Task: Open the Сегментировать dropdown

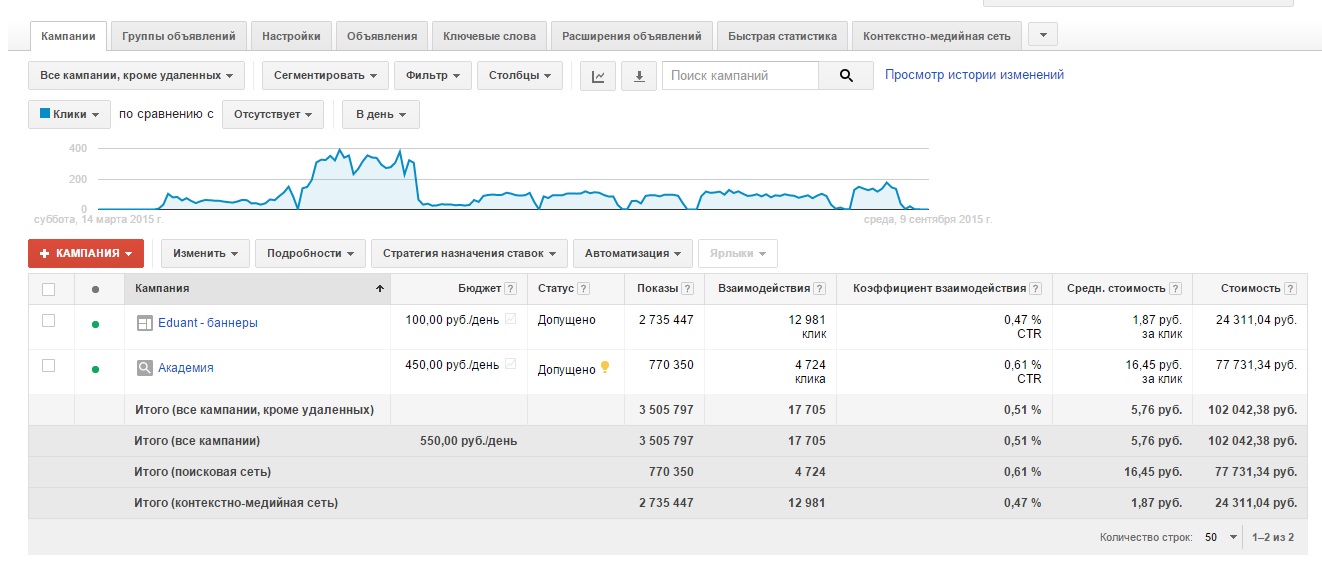Action: coord(325,76)
